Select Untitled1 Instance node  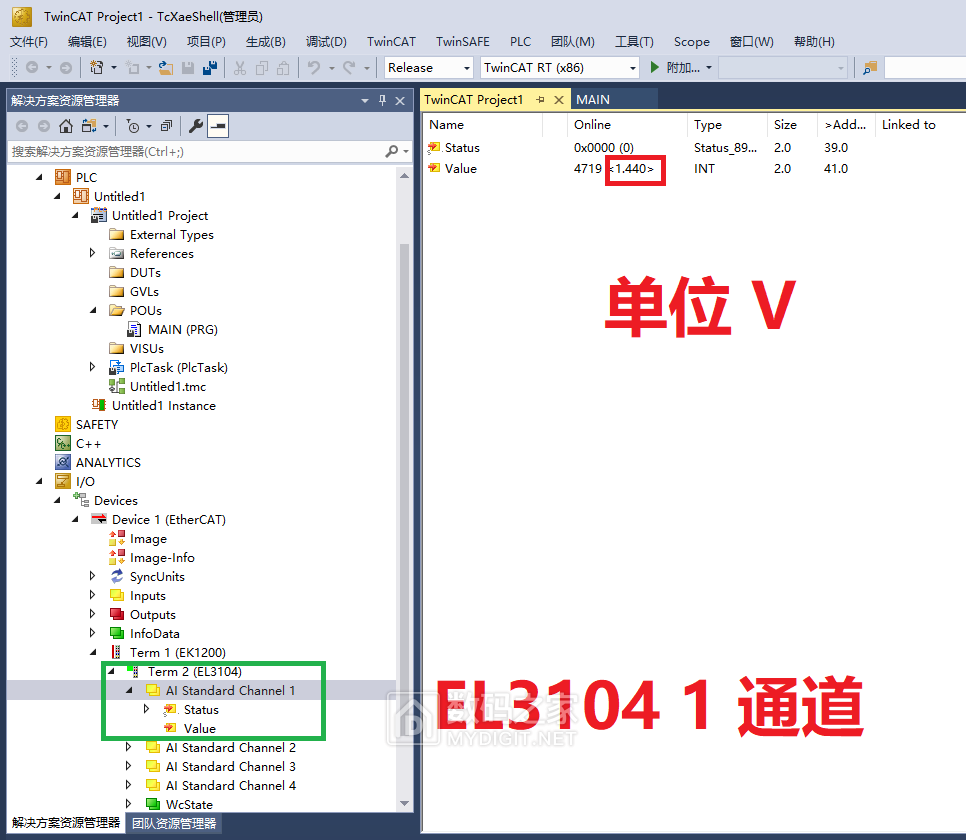(163, 406)
